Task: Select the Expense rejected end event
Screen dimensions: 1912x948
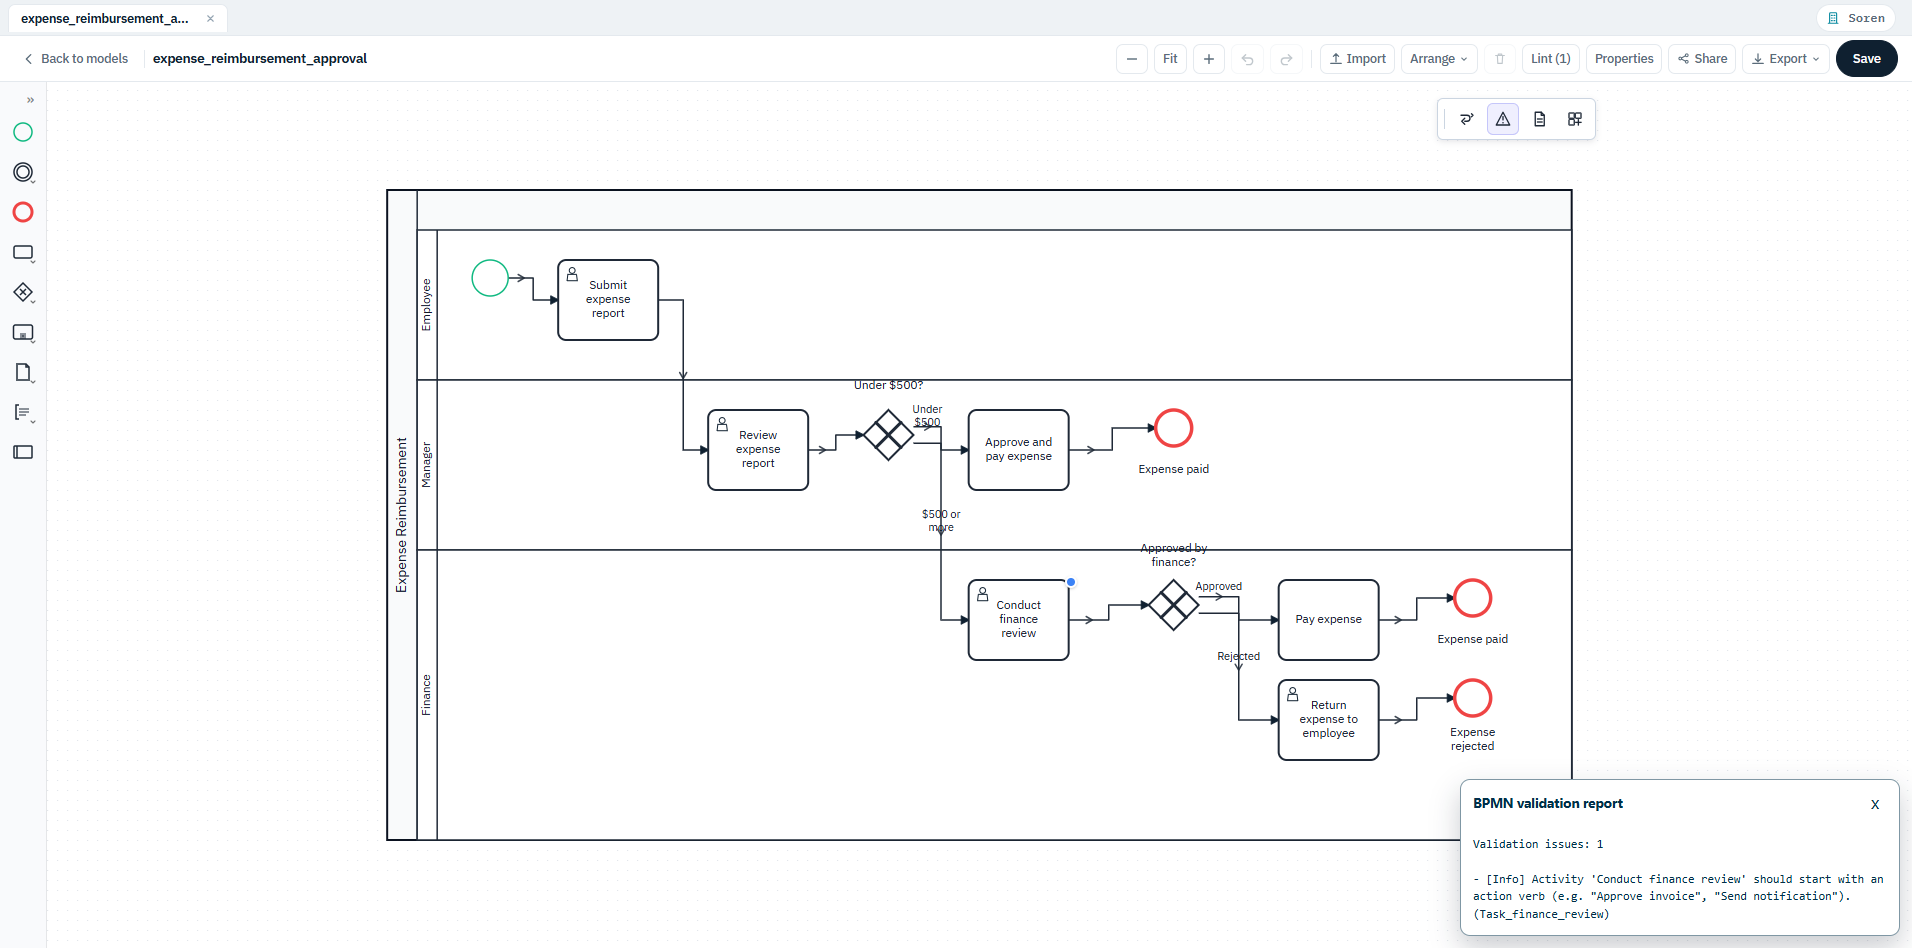Action: (1473, 698)
